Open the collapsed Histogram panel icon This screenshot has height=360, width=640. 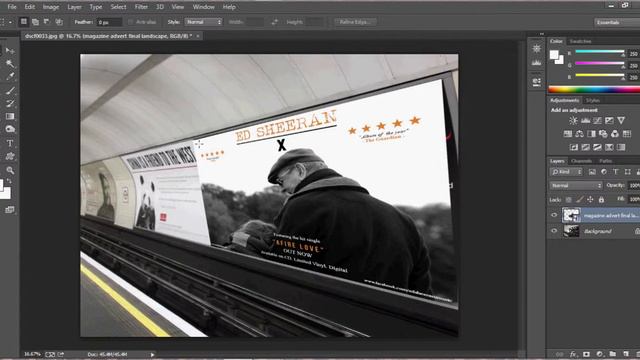click(x=536, y=63)
